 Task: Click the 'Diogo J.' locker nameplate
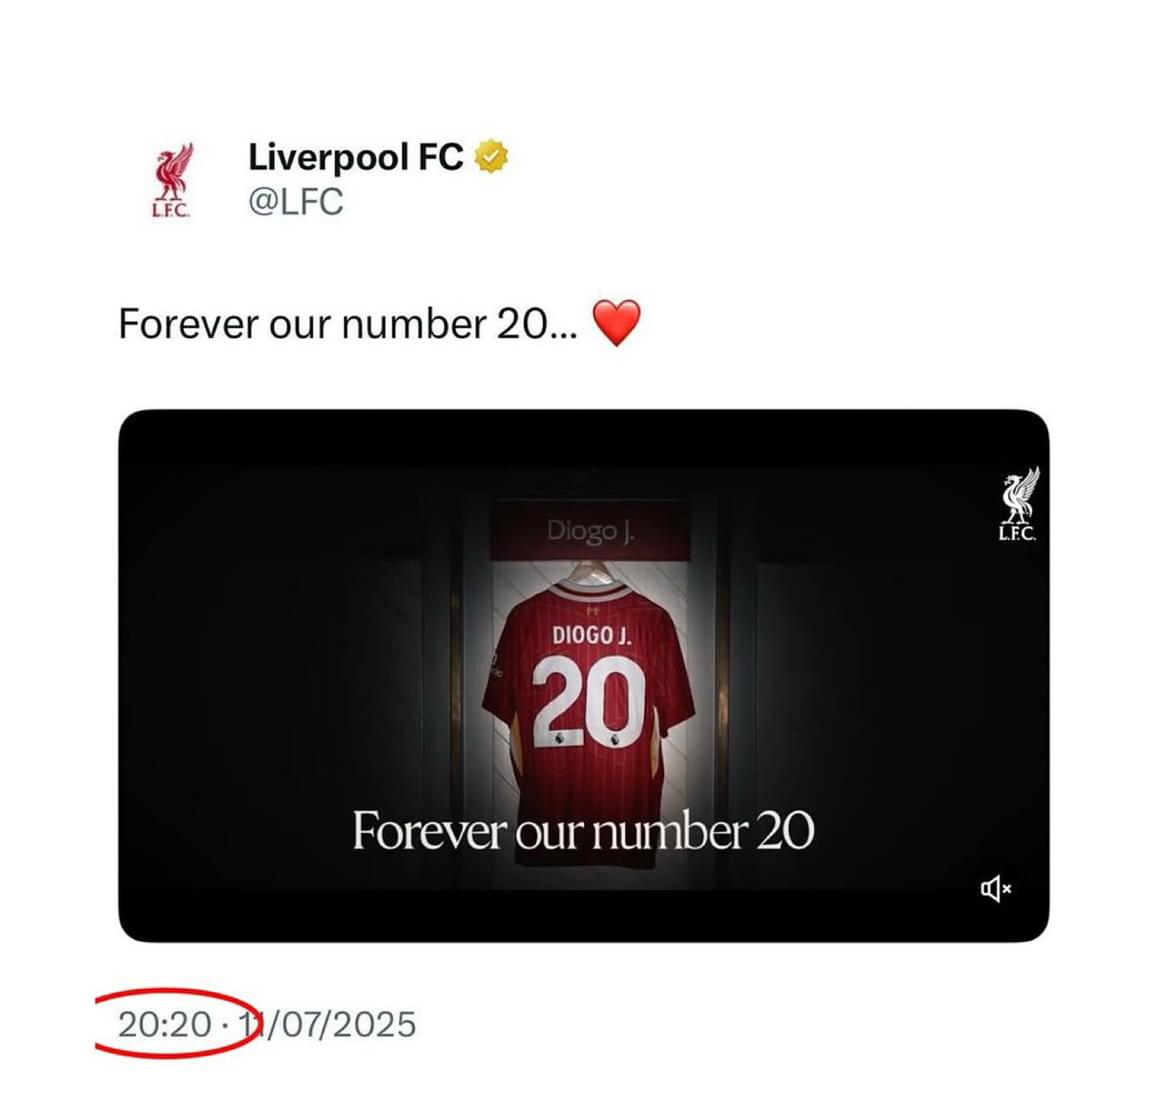tap(590, 531)
